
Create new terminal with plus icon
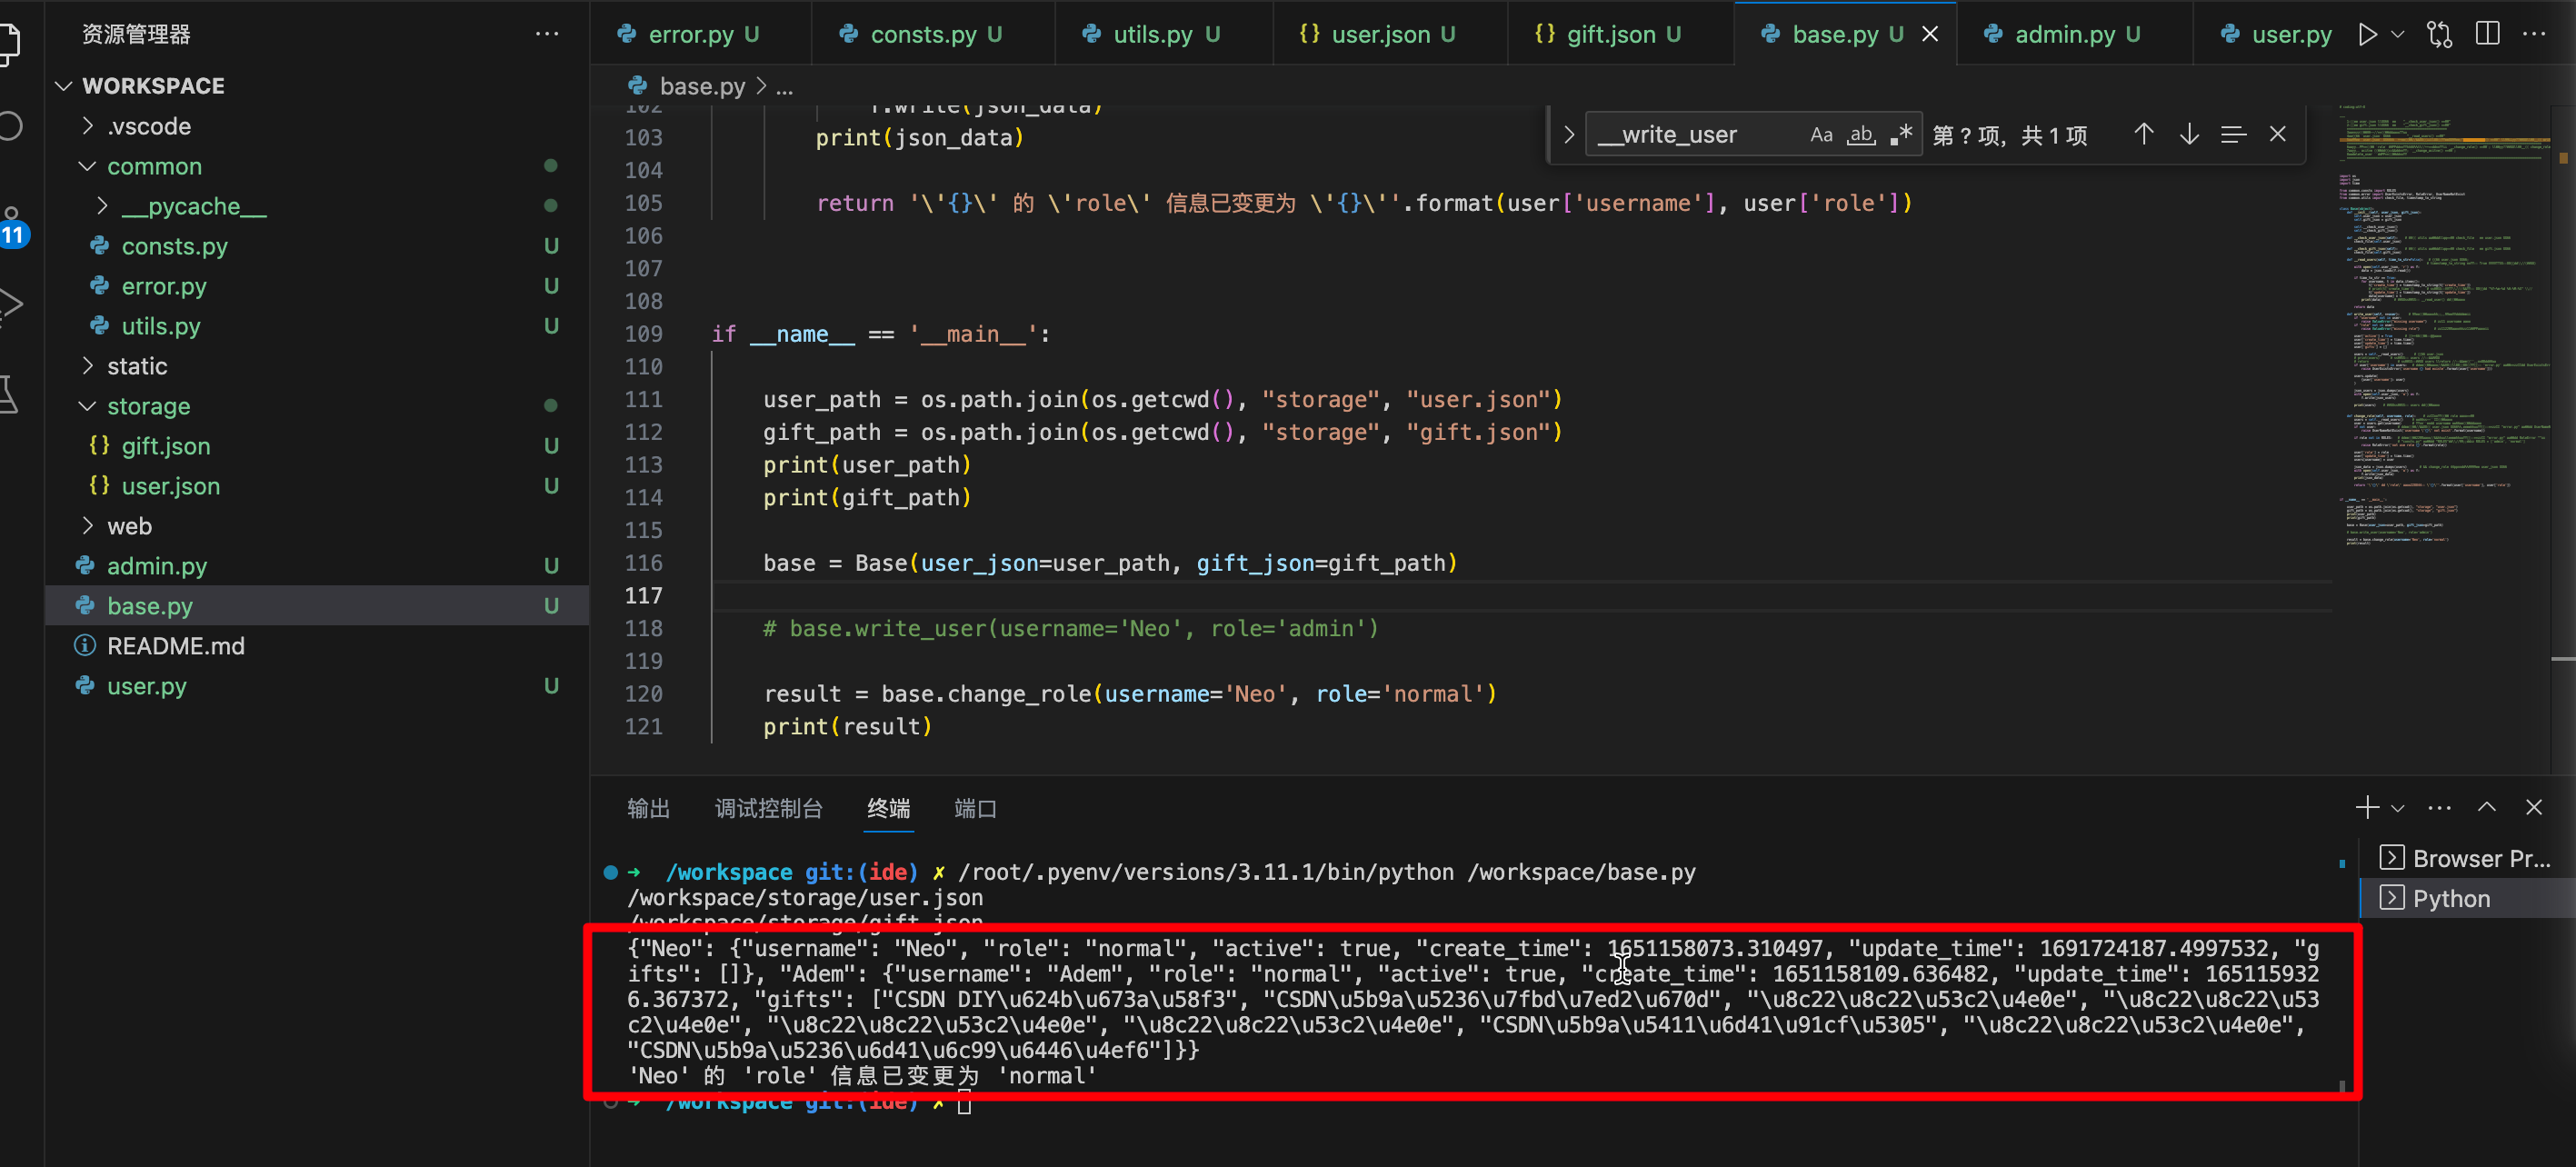pyautogui.click(x=2366, y=807)
